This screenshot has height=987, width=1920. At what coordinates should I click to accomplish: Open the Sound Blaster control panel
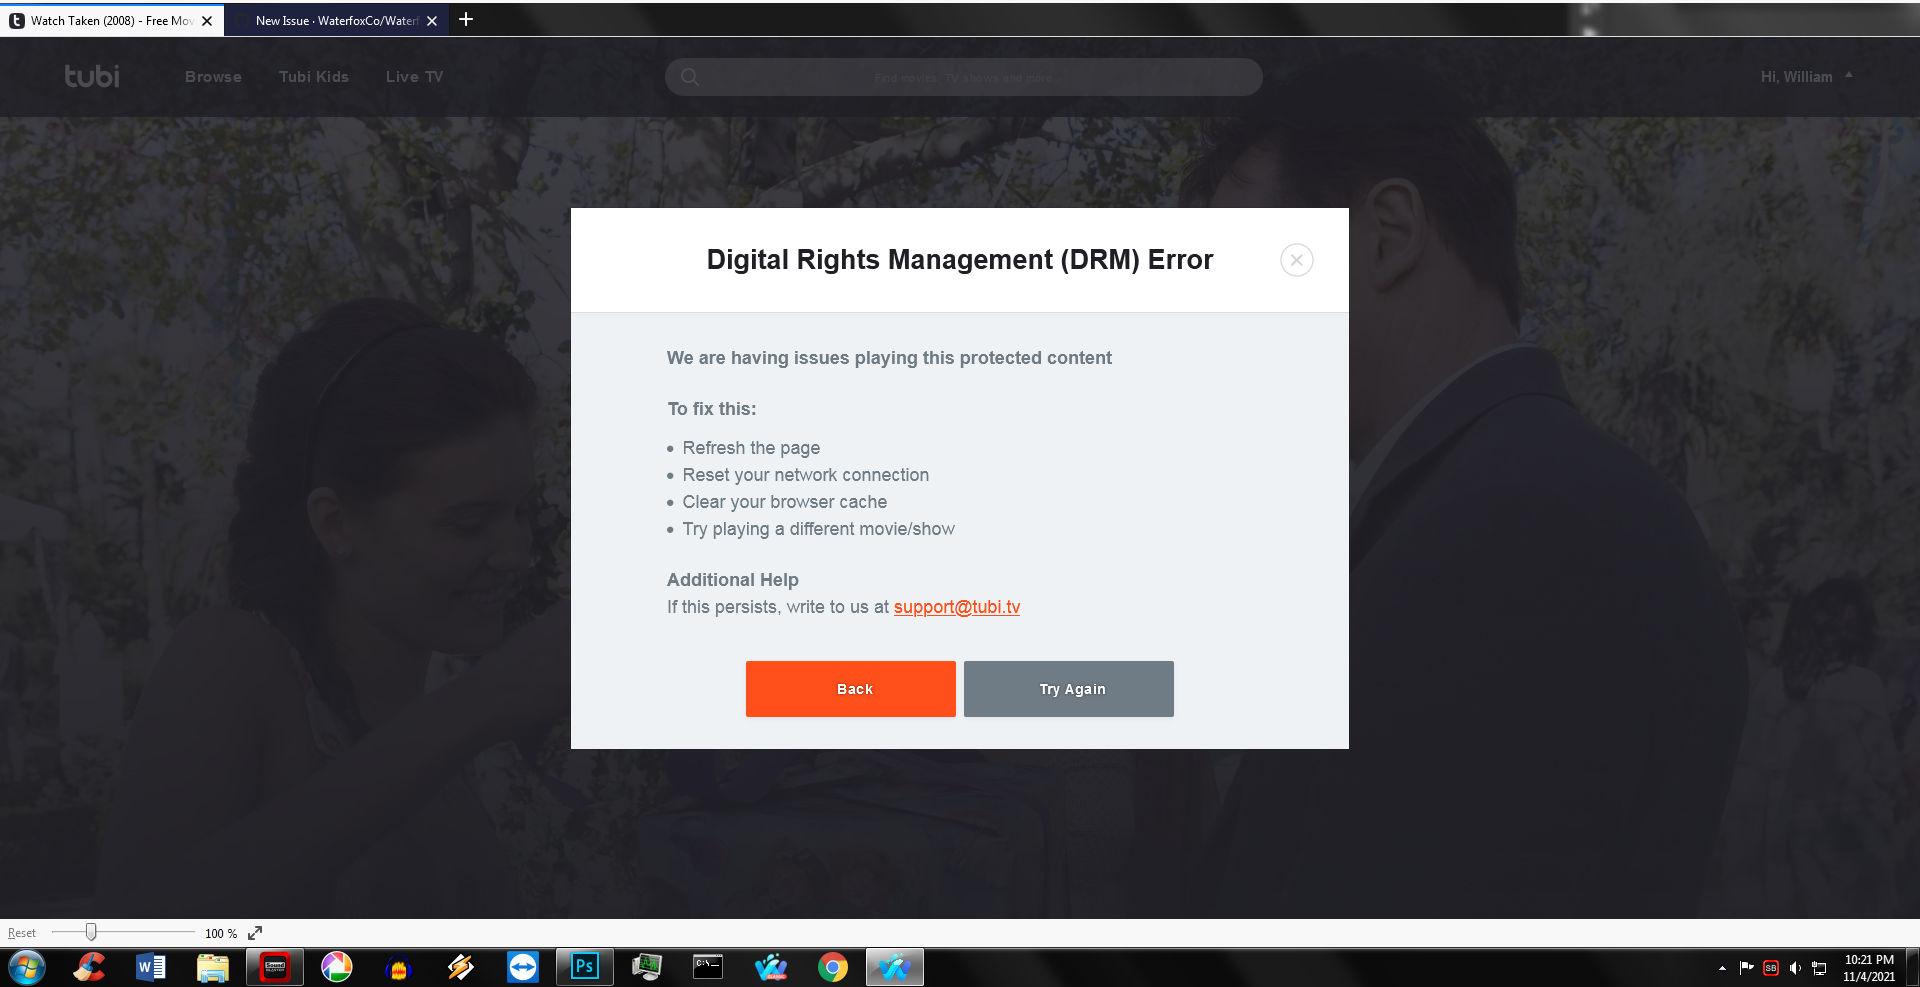[275, 966]
